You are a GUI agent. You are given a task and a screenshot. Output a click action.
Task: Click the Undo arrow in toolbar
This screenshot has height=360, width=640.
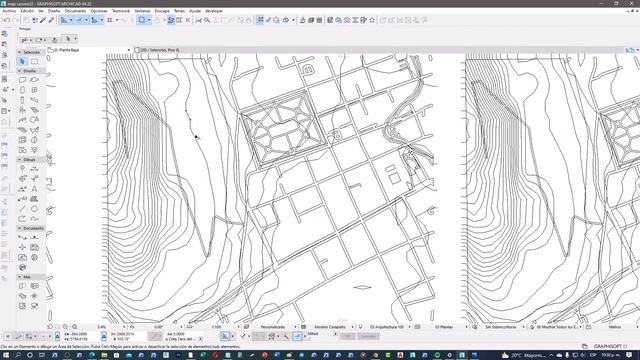pos(7,20)
